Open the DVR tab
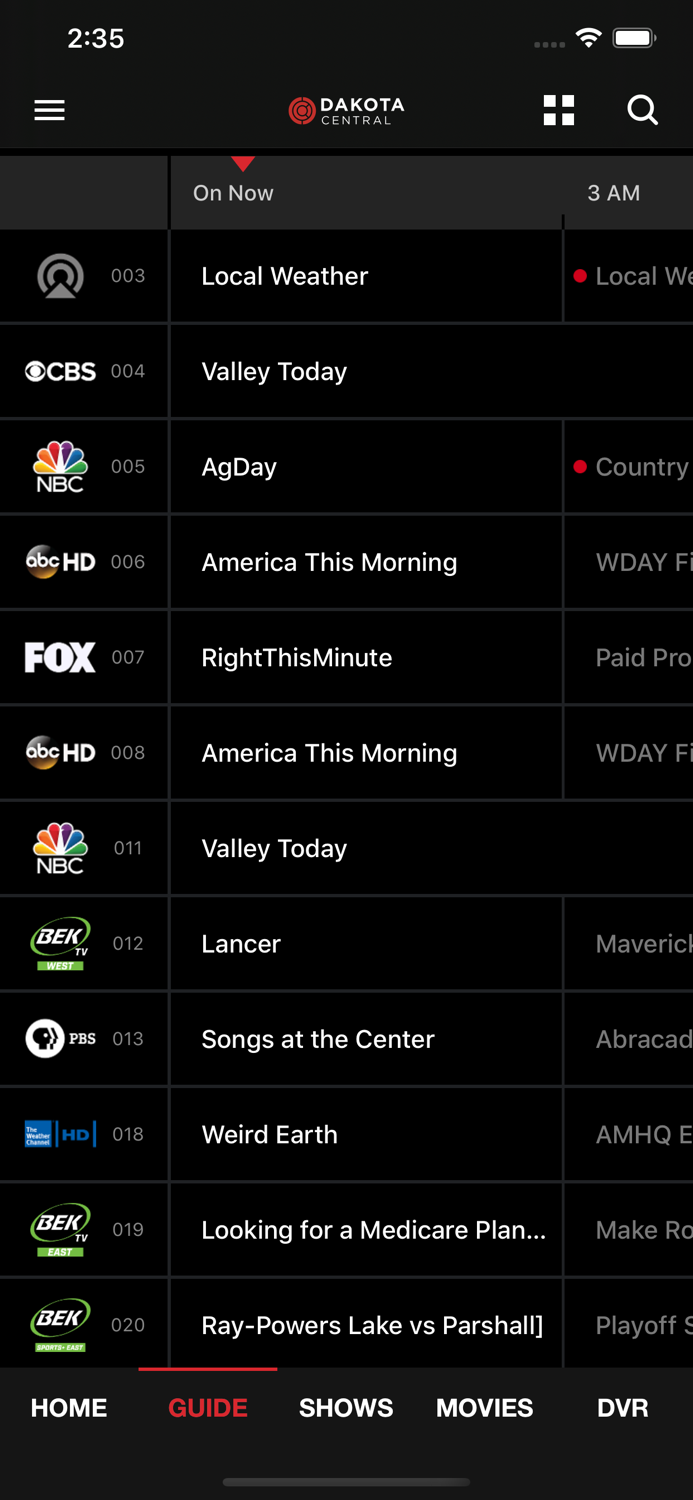The image size is (693, 1500). click(622, 1407)
